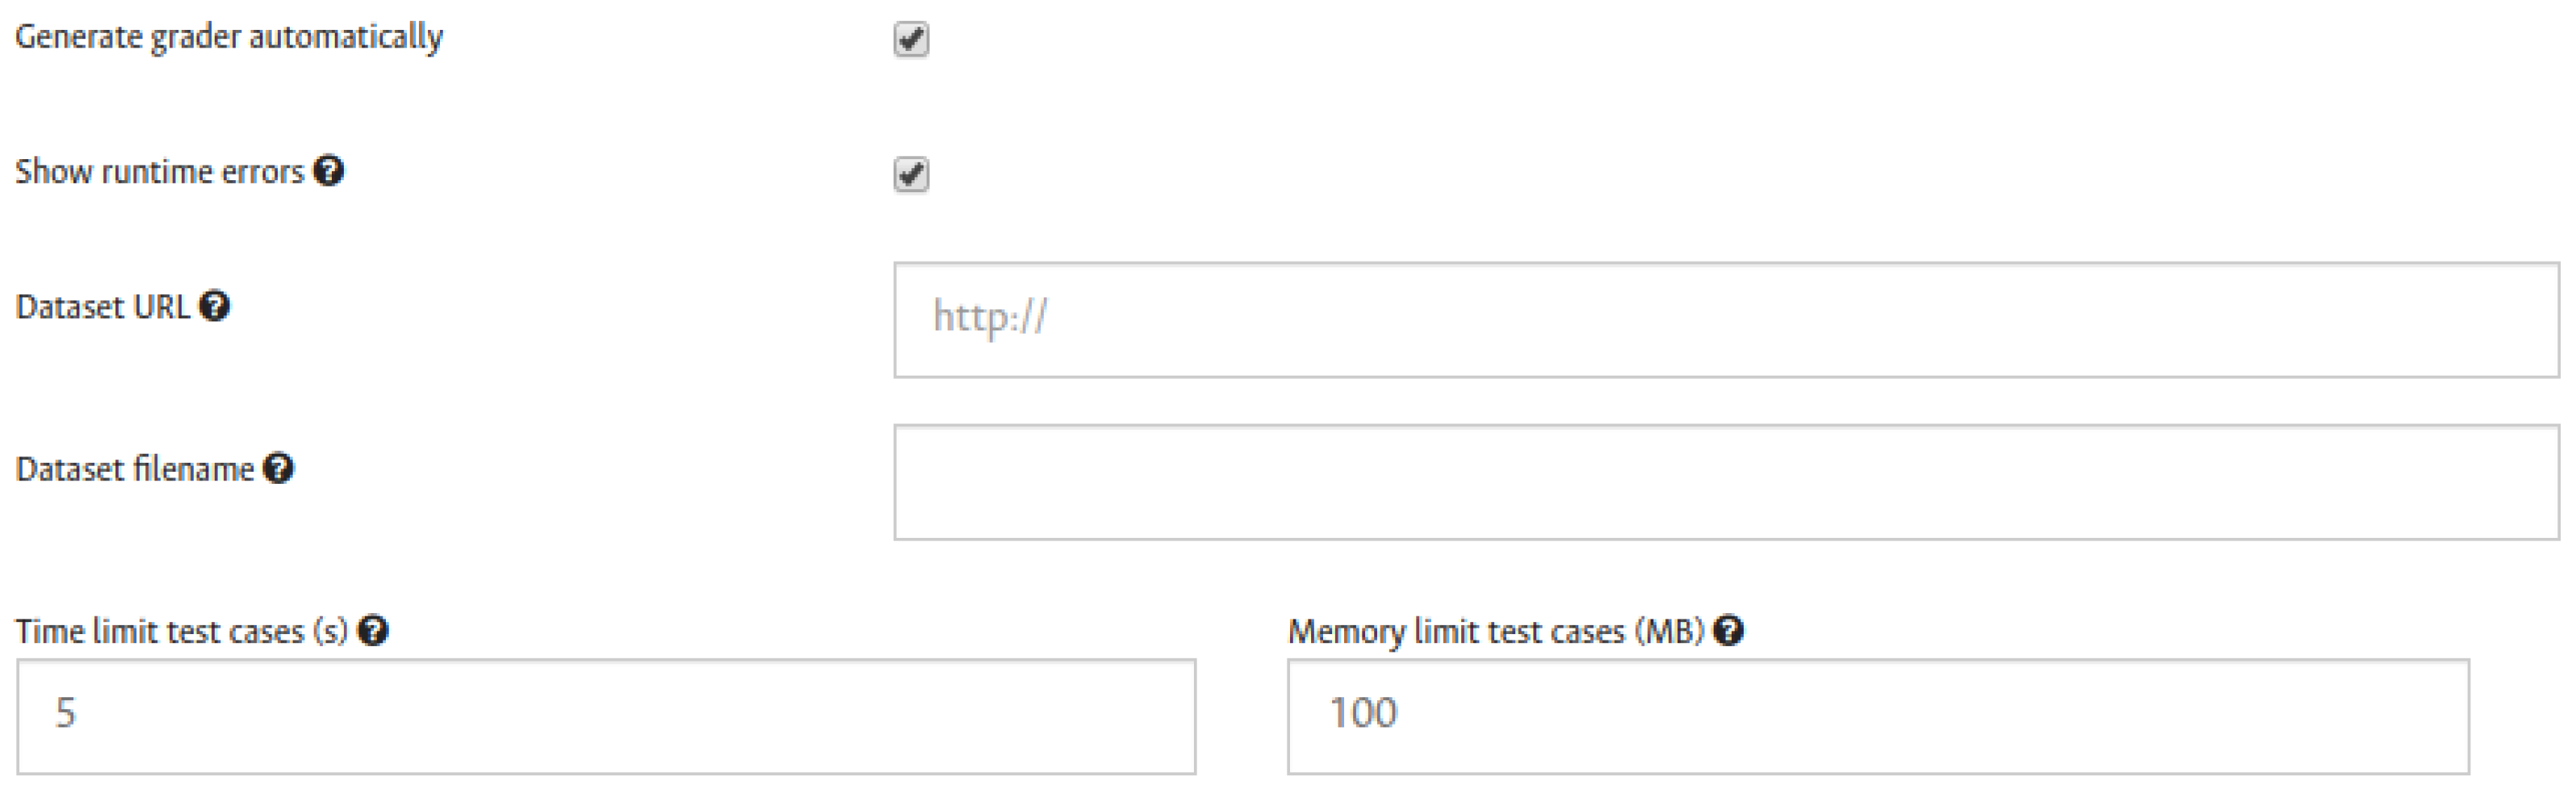Viewport: 2576px width, 794px height.
Task: Click the http:// placeholder text
Action: pyautogui.click(x=990, y=317)
